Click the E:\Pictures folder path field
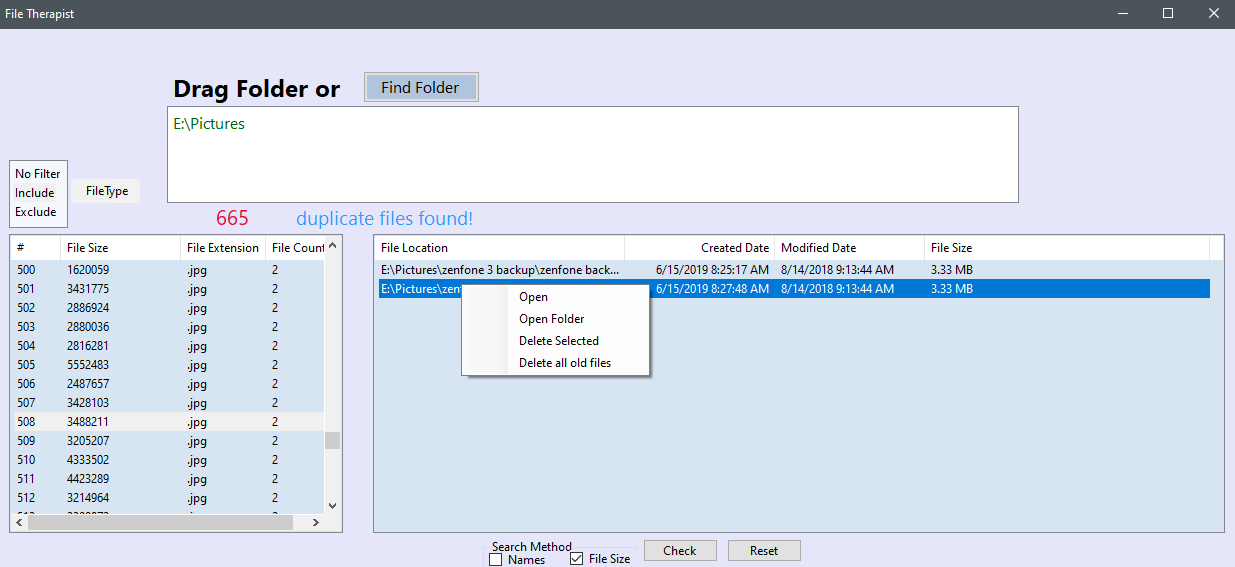This screenshot has height=567, width=1235. 592,154
